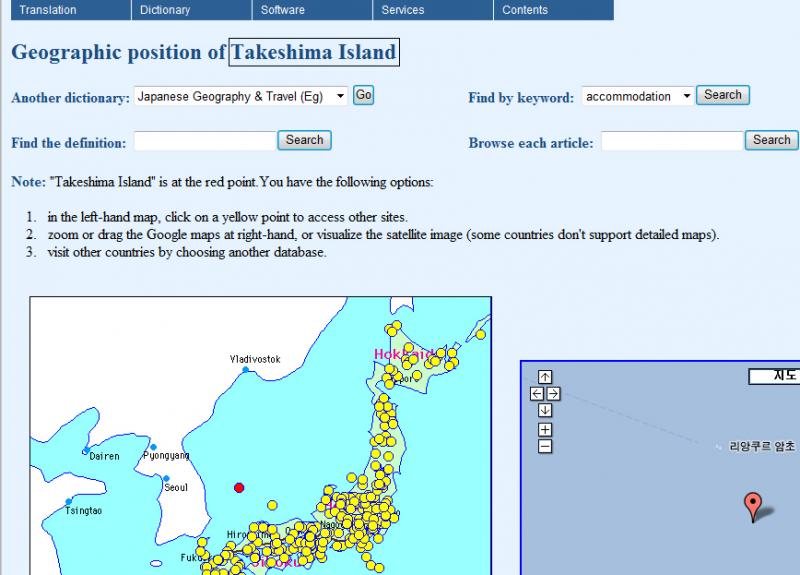Focus the Browse each article text field

671,141
